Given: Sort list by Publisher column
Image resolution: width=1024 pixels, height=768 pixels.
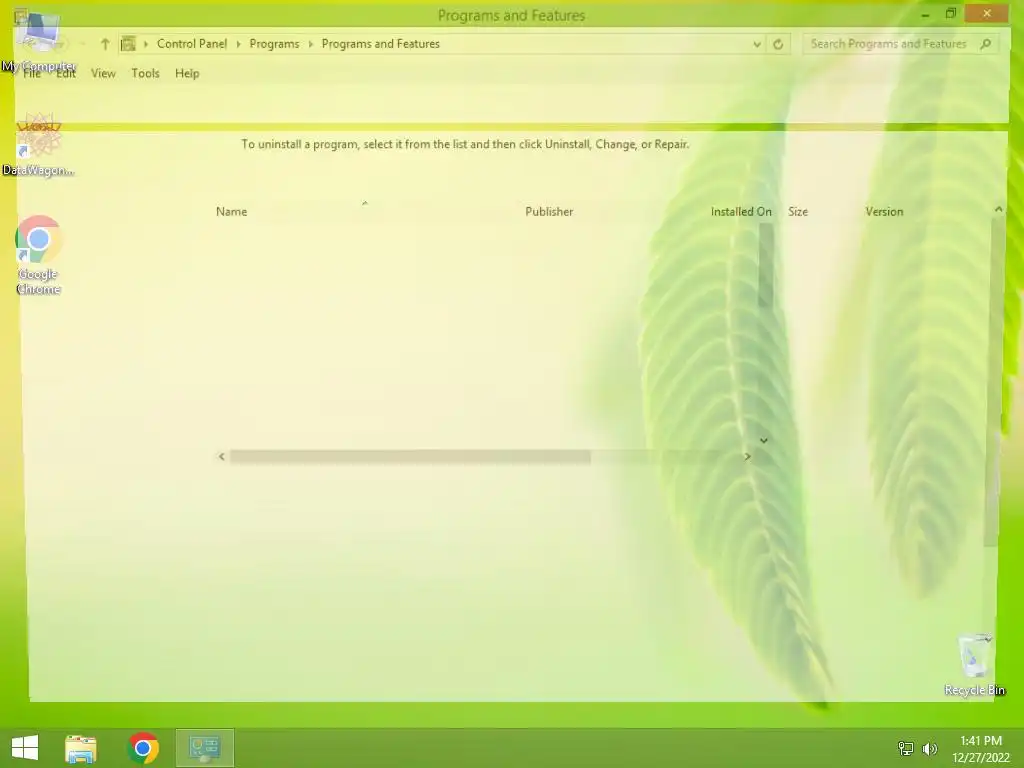Looking at the screenshot, I should [x=549, y=212].
